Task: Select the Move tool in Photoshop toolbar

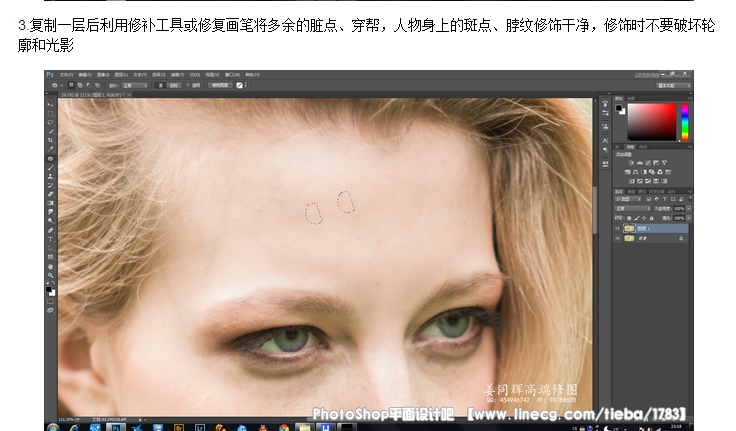Action: point(50,105)
